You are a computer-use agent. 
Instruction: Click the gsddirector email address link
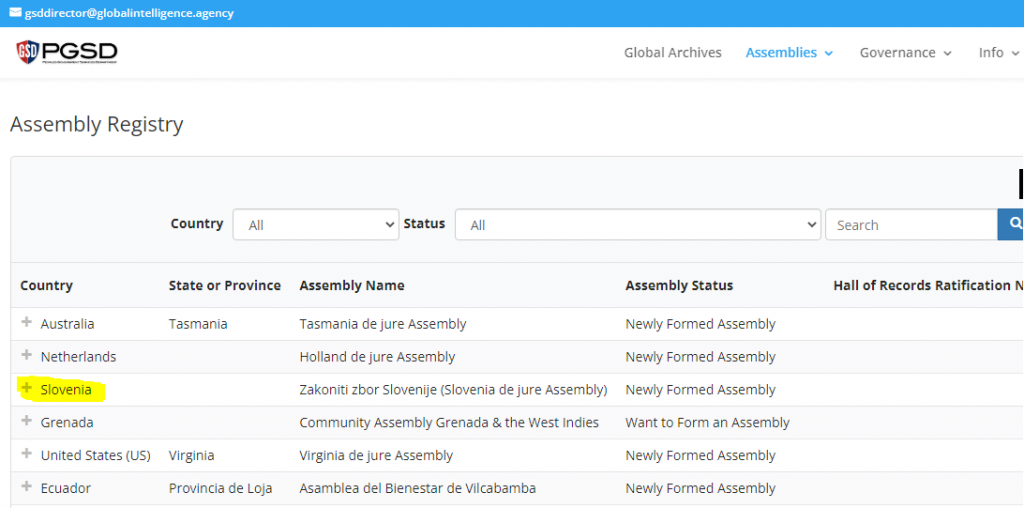129,13
